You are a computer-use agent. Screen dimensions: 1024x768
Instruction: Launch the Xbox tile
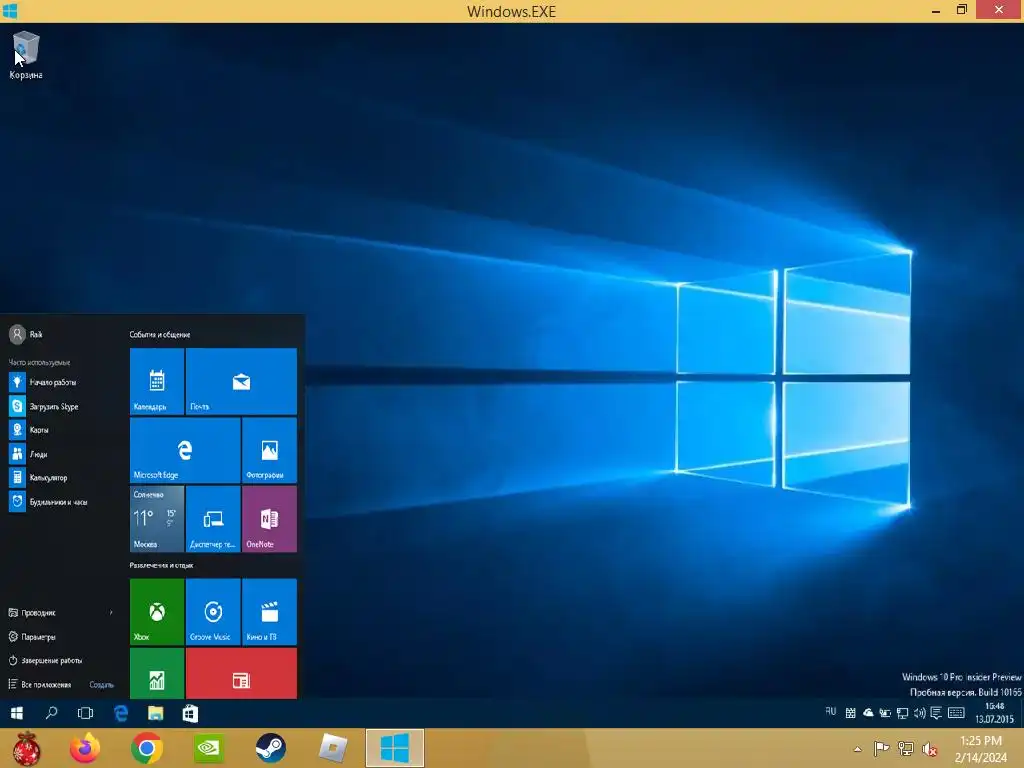157,612
